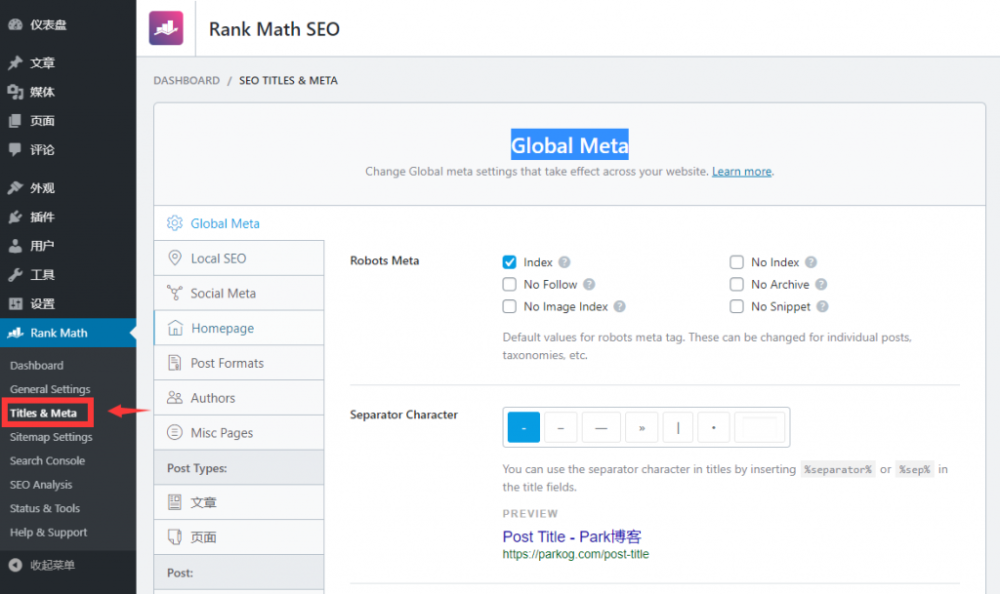
Task: Expand the Rank Math sidebar menu
Action: coord(58,333)
